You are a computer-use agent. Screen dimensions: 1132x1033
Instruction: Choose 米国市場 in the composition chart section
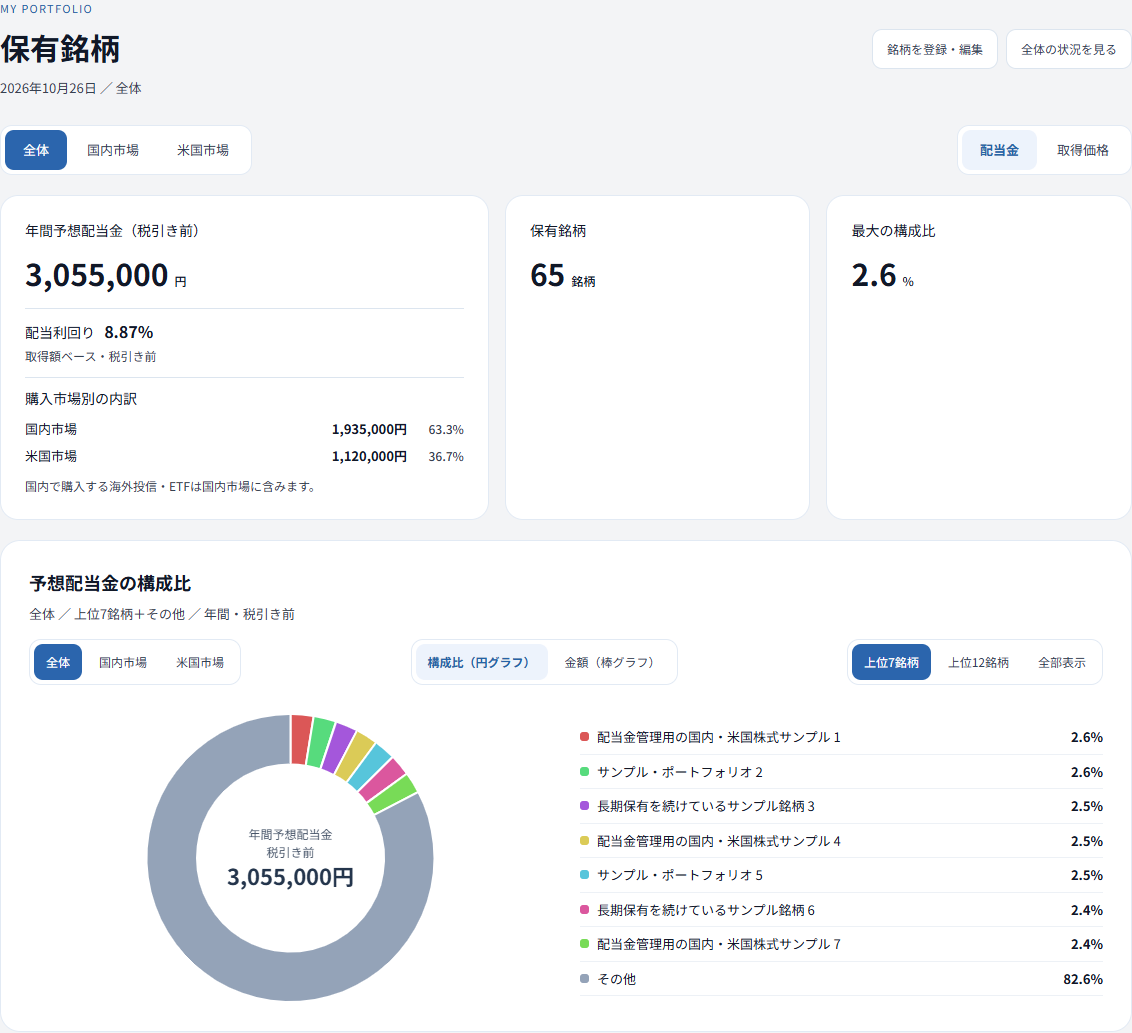point(200,662)
